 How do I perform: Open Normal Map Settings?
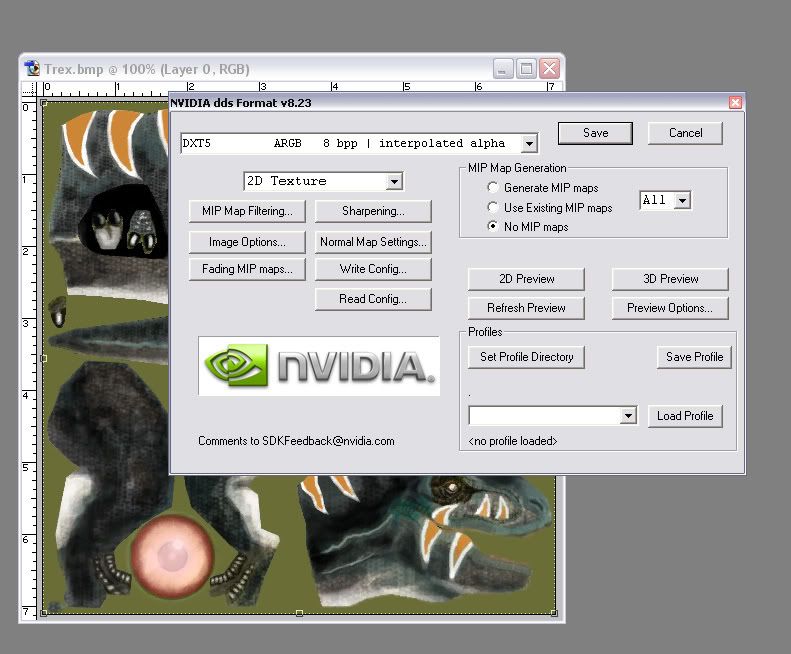coord(373,242)
